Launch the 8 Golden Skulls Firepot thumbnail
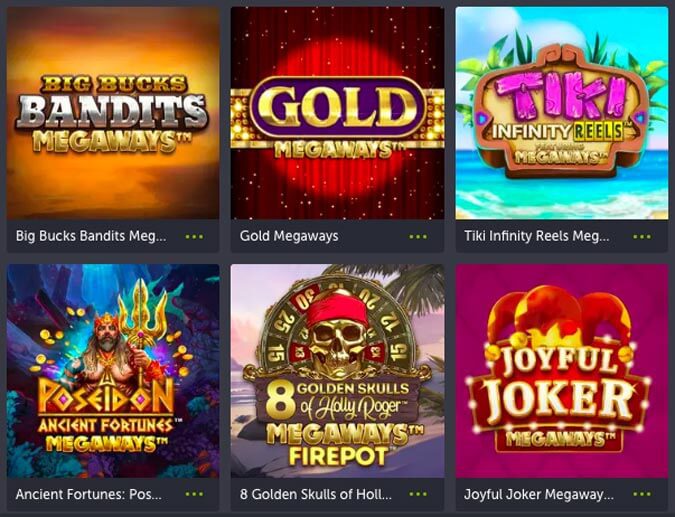 [338, 371]
